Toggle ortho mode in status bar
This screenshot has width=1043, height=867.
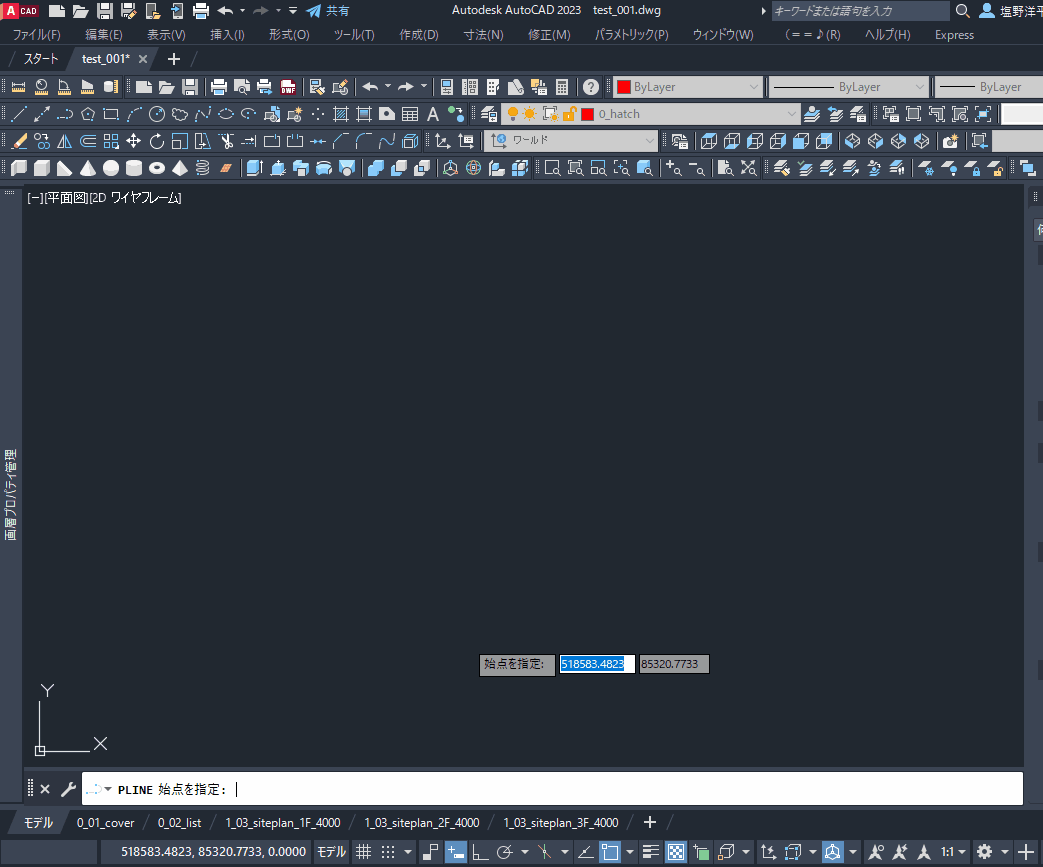(x=479, y=852)
